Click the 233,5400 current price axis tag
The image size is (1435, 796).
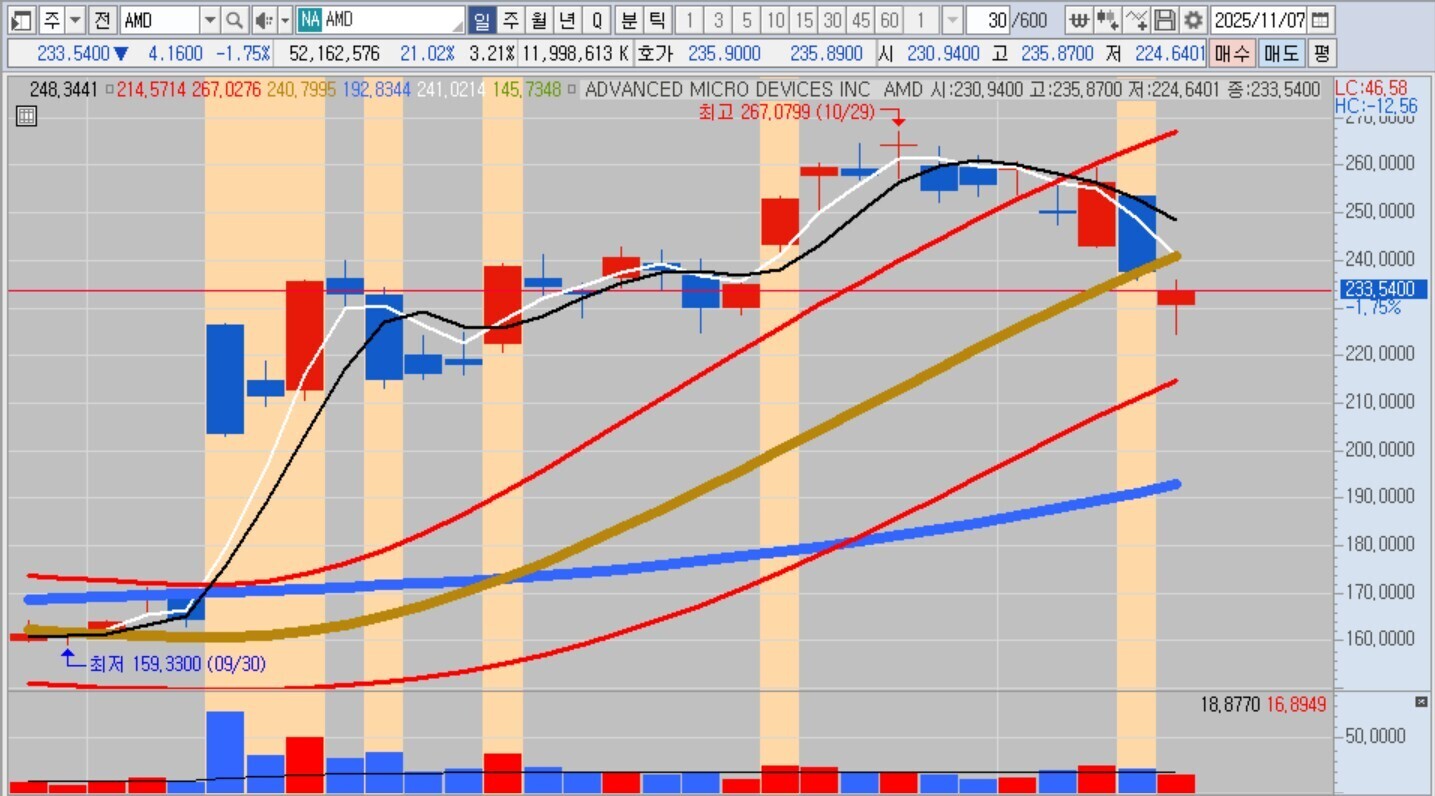pyautogui.click(x=1383, y=290)
